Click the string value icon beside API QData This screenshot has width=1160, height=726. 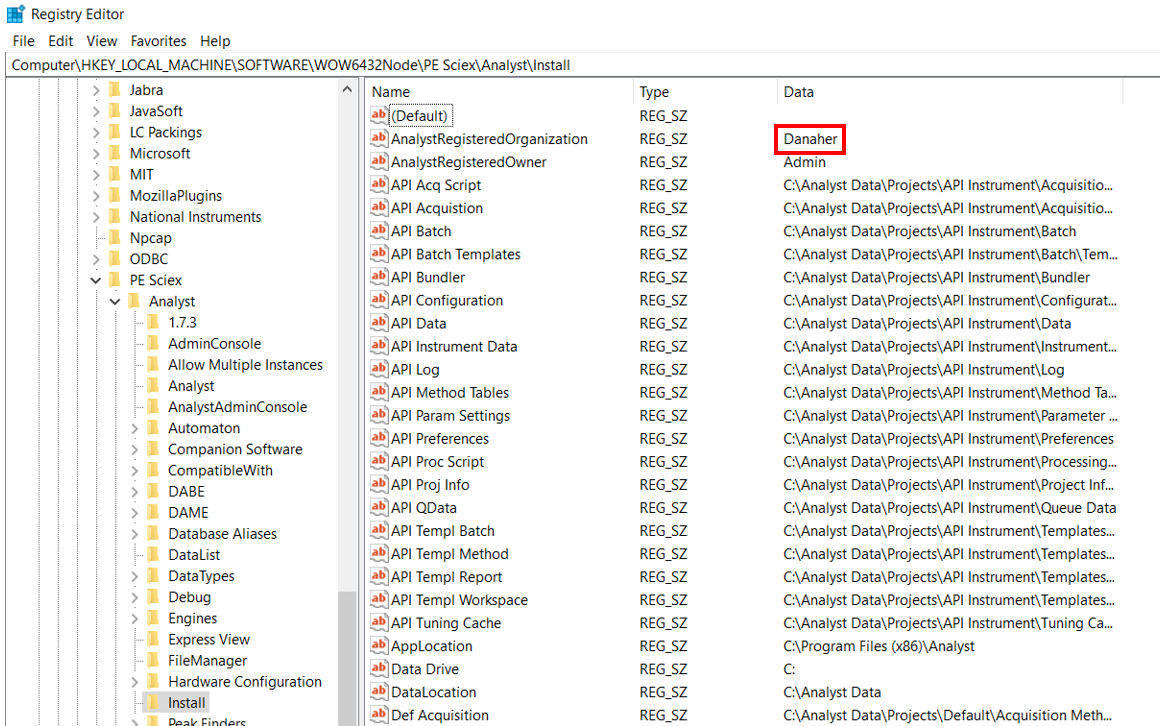[379, 506]
